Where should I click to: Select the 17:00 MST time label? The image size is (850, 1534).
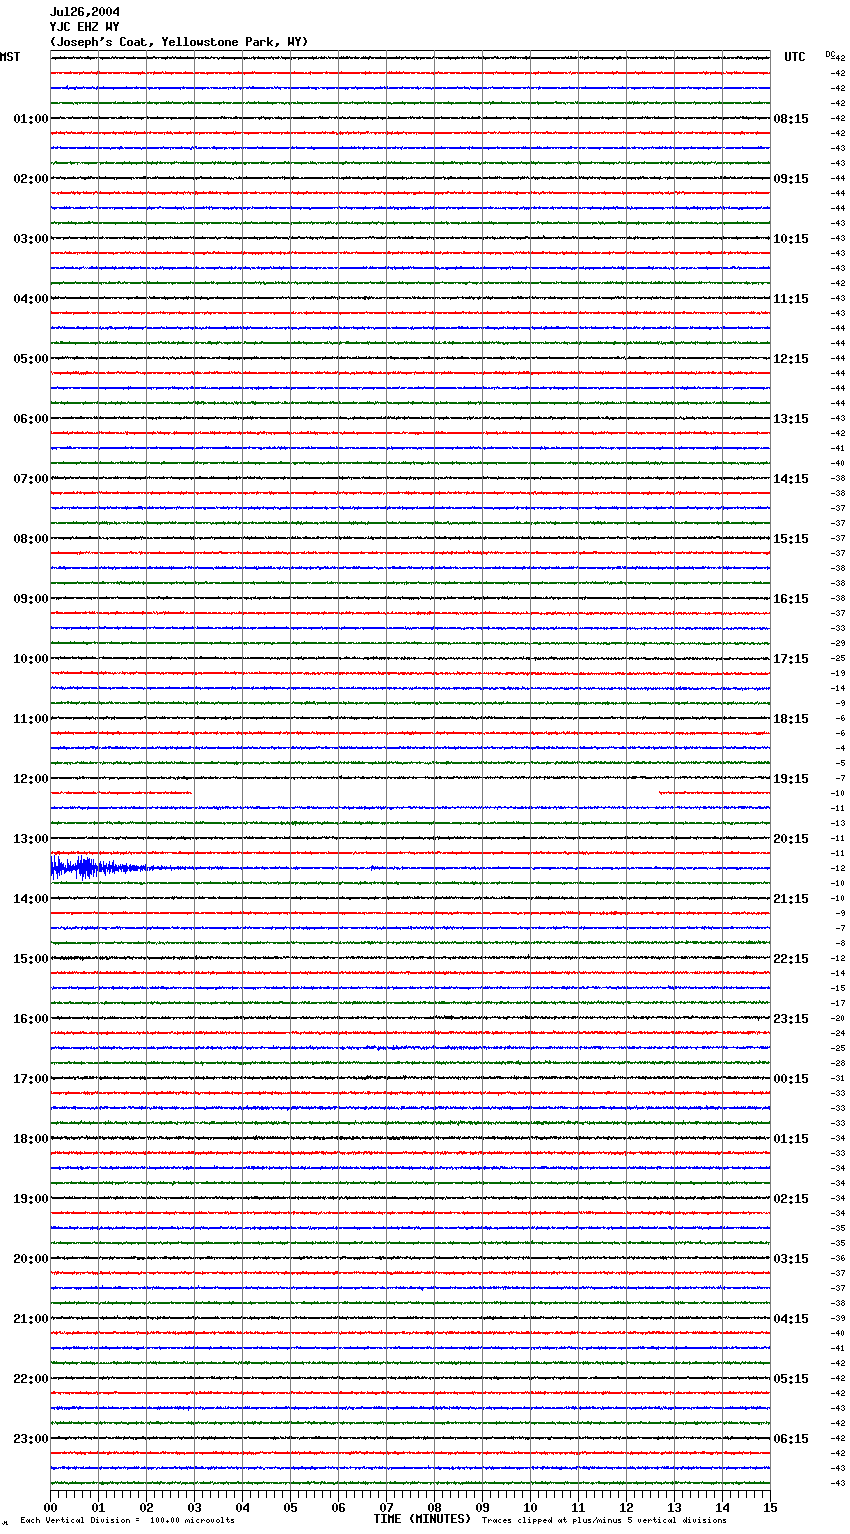(31, 1079)
